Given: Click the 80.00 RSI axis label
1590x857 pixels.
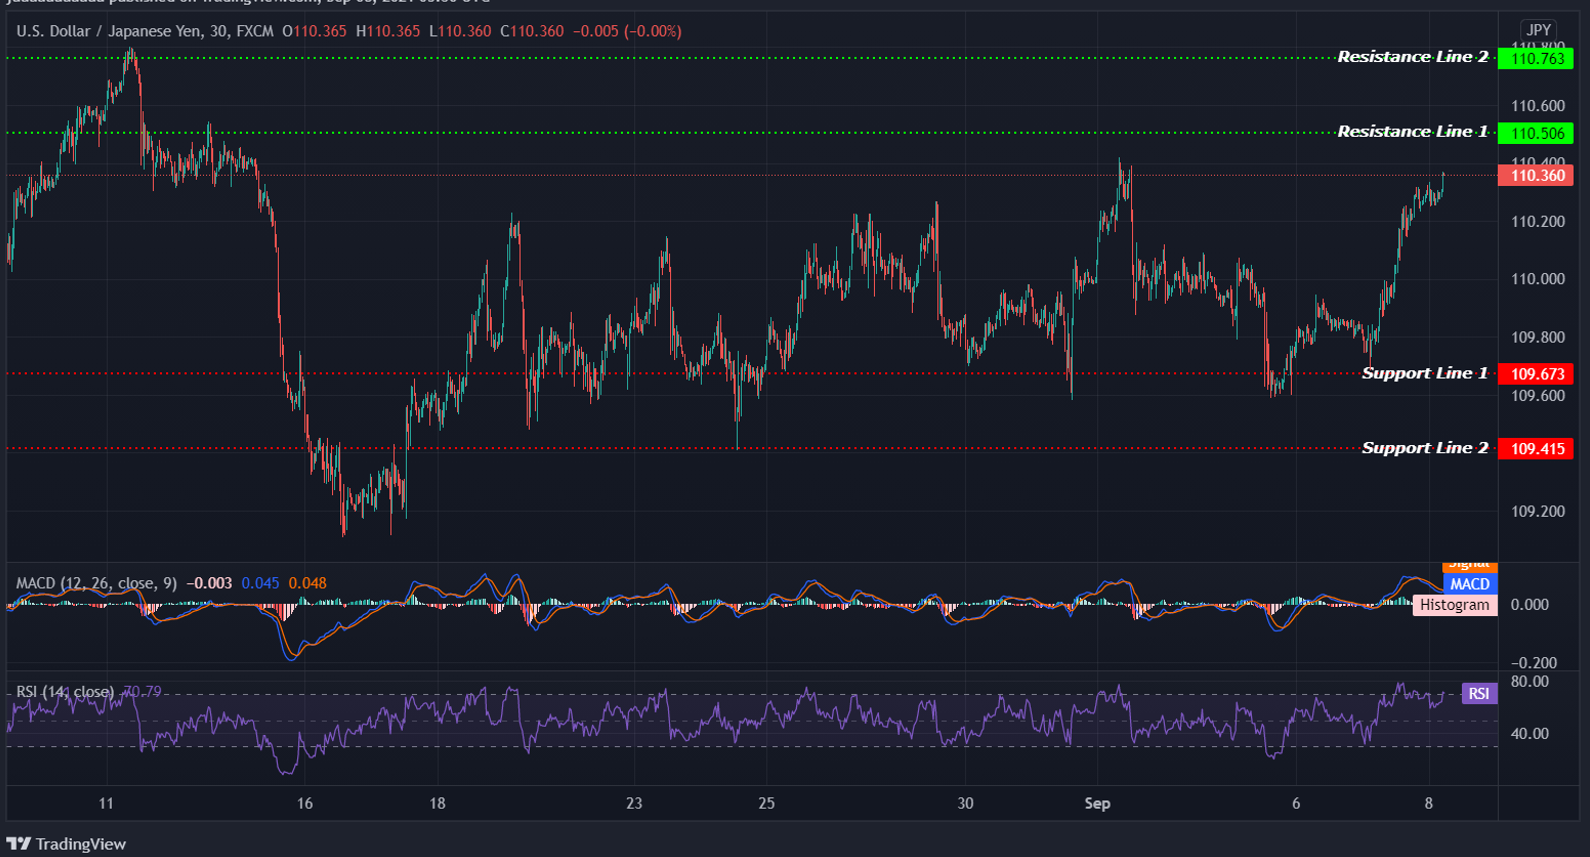Looking at the screenshot, I should click(1530, 681).
